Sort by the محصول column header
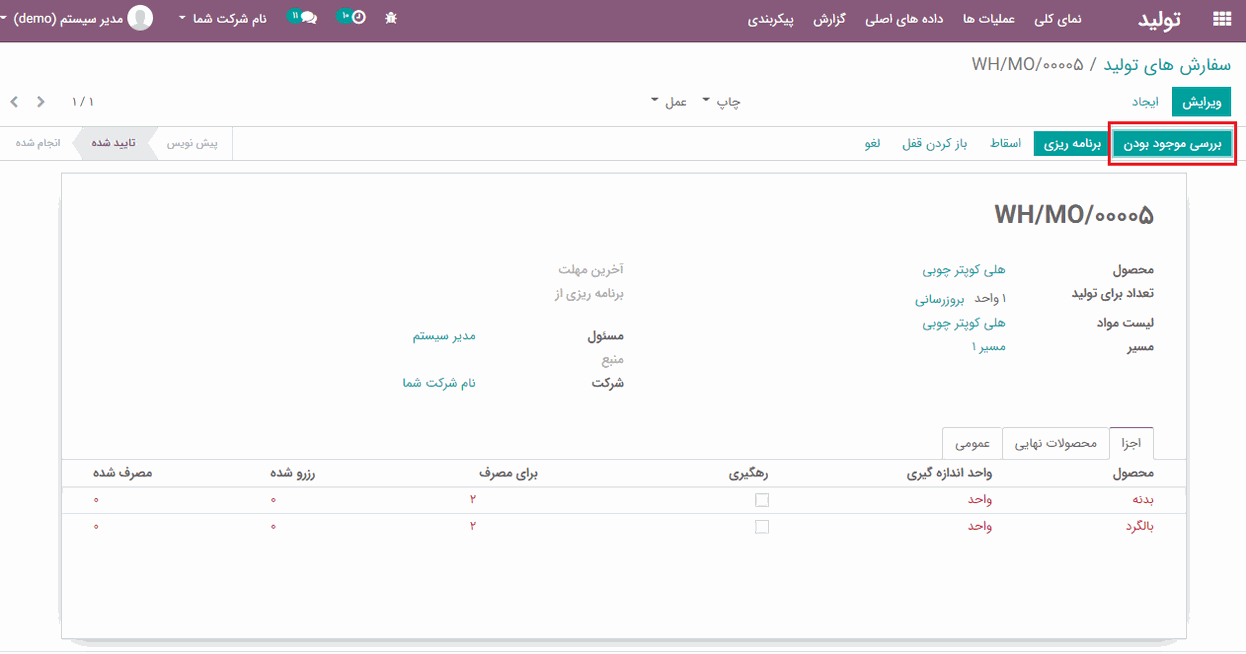1246x654 pixels. [x=1133, y=473]
